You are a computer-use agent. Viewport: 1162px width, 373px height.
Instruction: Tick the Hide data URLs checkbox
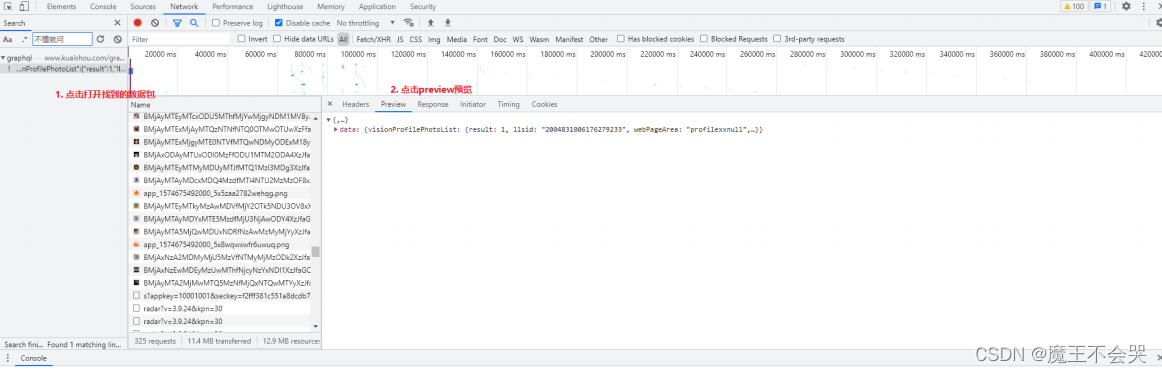pyautogui.click(x=277, y=39)
